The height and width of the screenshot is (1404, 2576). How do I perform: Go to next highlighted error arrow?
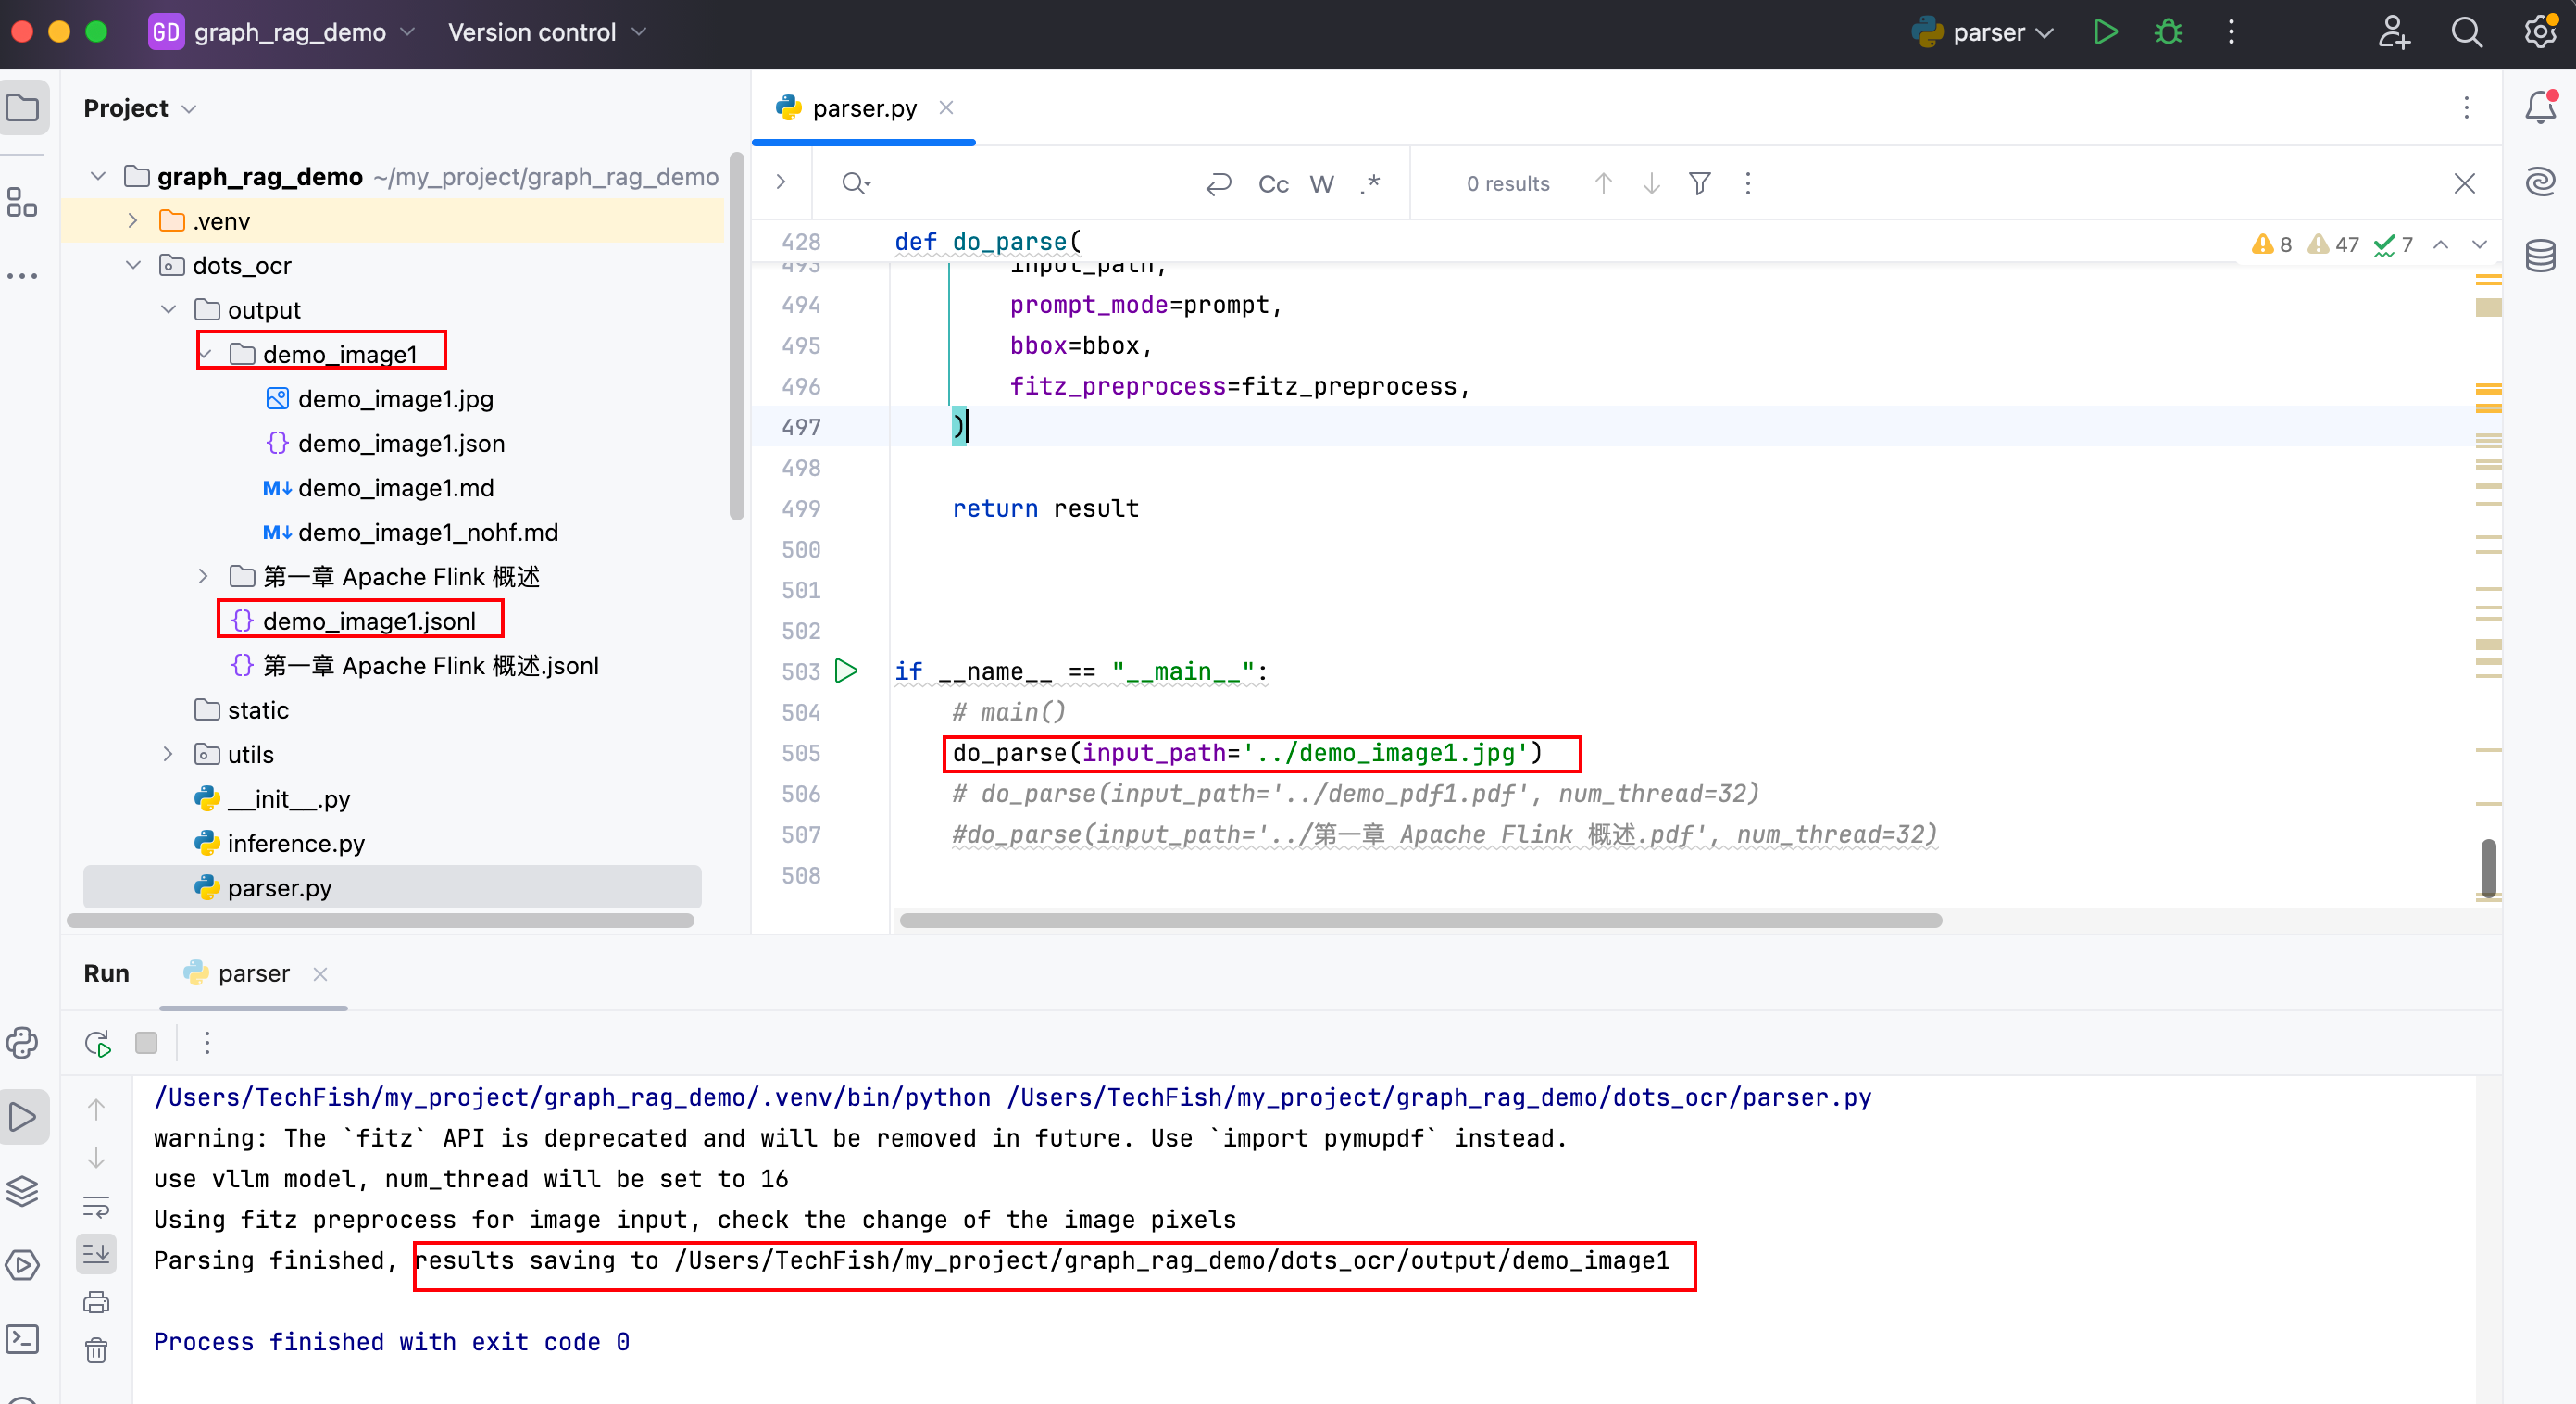click(2478, 244)
